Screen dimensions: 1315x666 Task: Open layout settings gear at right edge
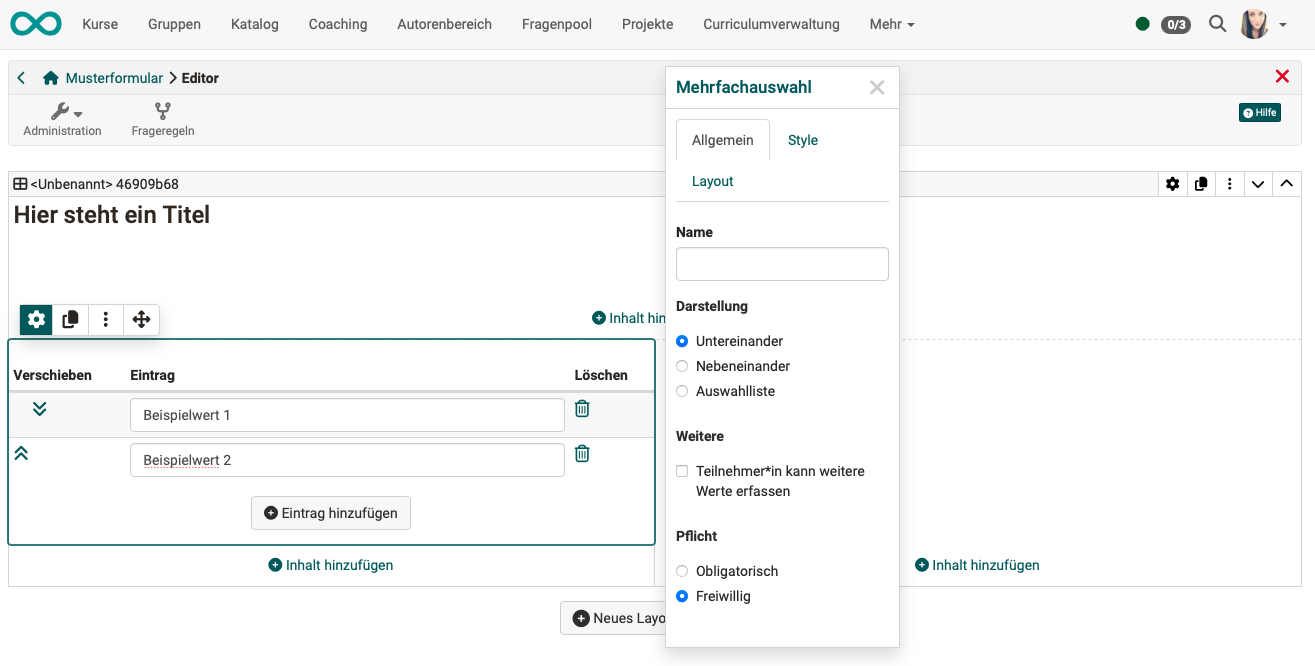click(1172, 184)
